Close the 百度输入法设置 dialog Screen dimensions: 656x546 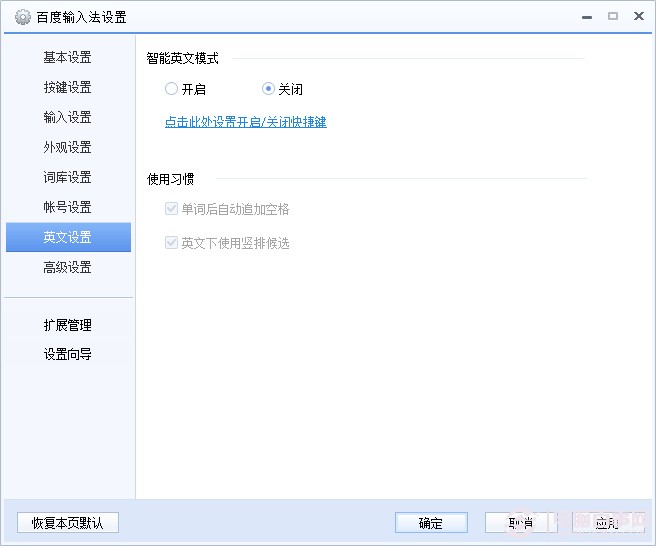coord(639,16)
